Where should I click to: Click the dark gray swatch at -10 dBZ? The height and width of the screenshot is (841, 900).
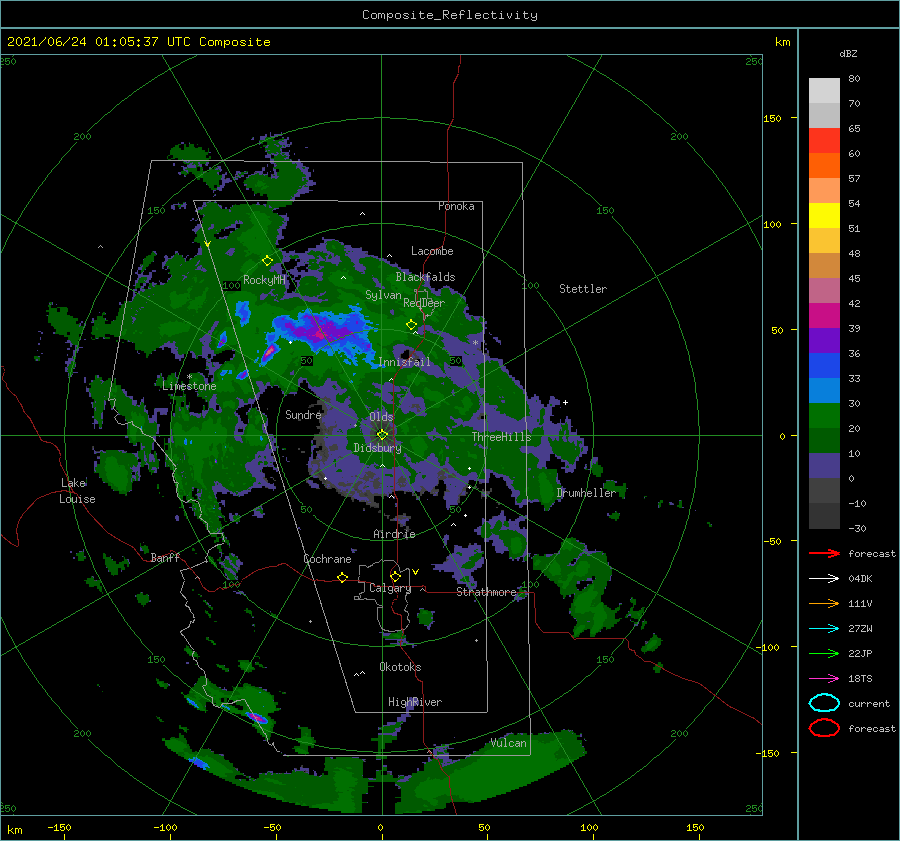pos(824,516)
